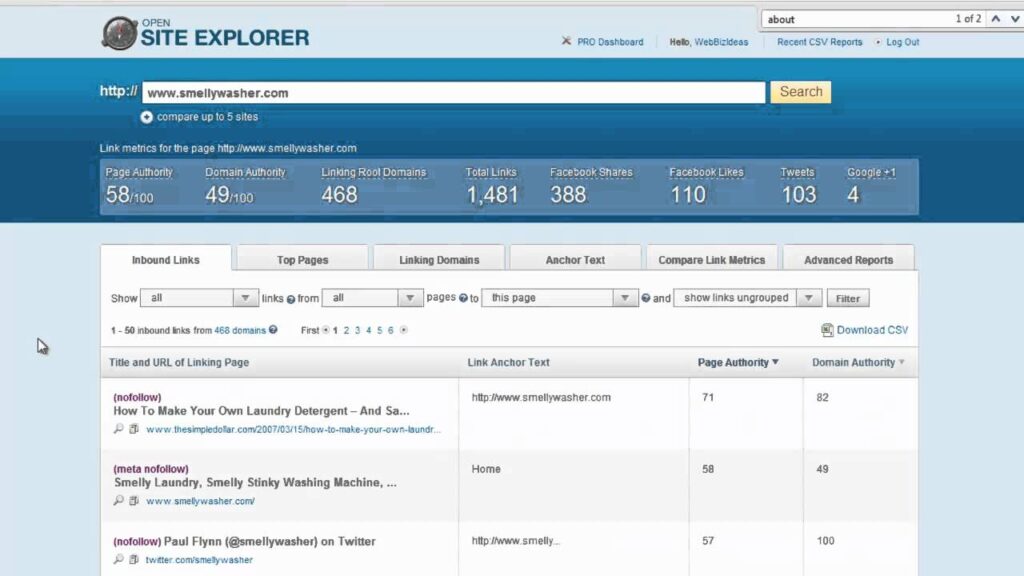Open the Show 'all' links dropdown

[x=199, y=298]
